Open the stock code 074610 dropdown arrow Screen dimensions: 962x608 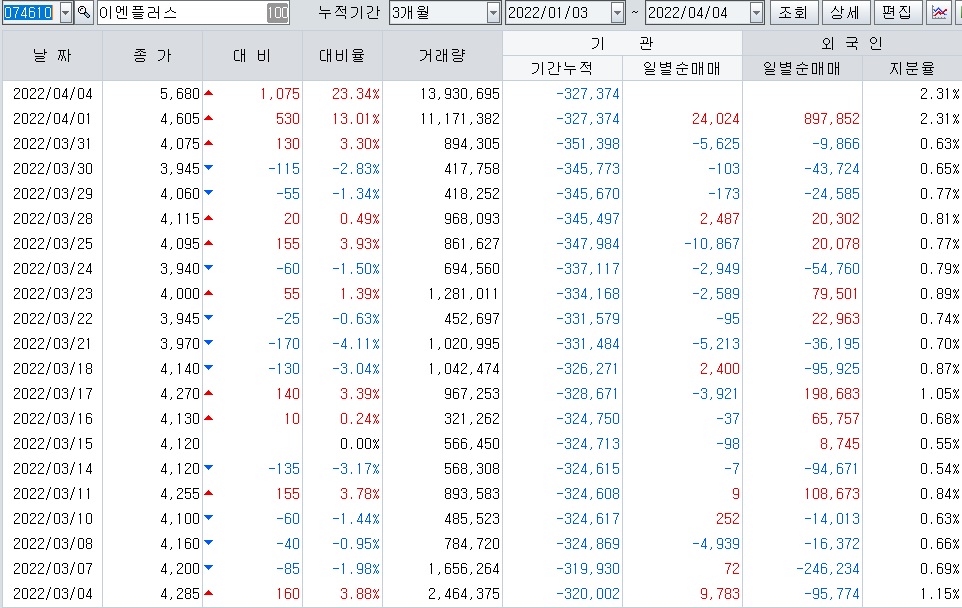click(66, 12)
